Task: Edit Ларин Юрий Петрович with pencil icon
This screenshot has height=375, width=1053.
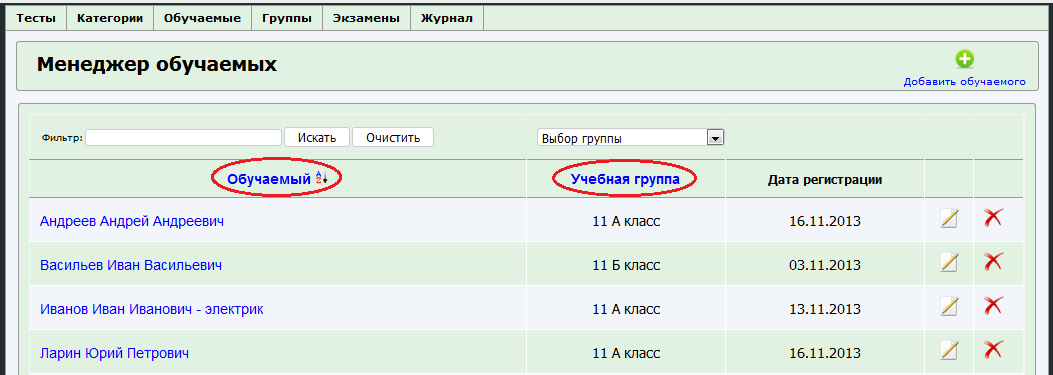Action: coord(949,350)
